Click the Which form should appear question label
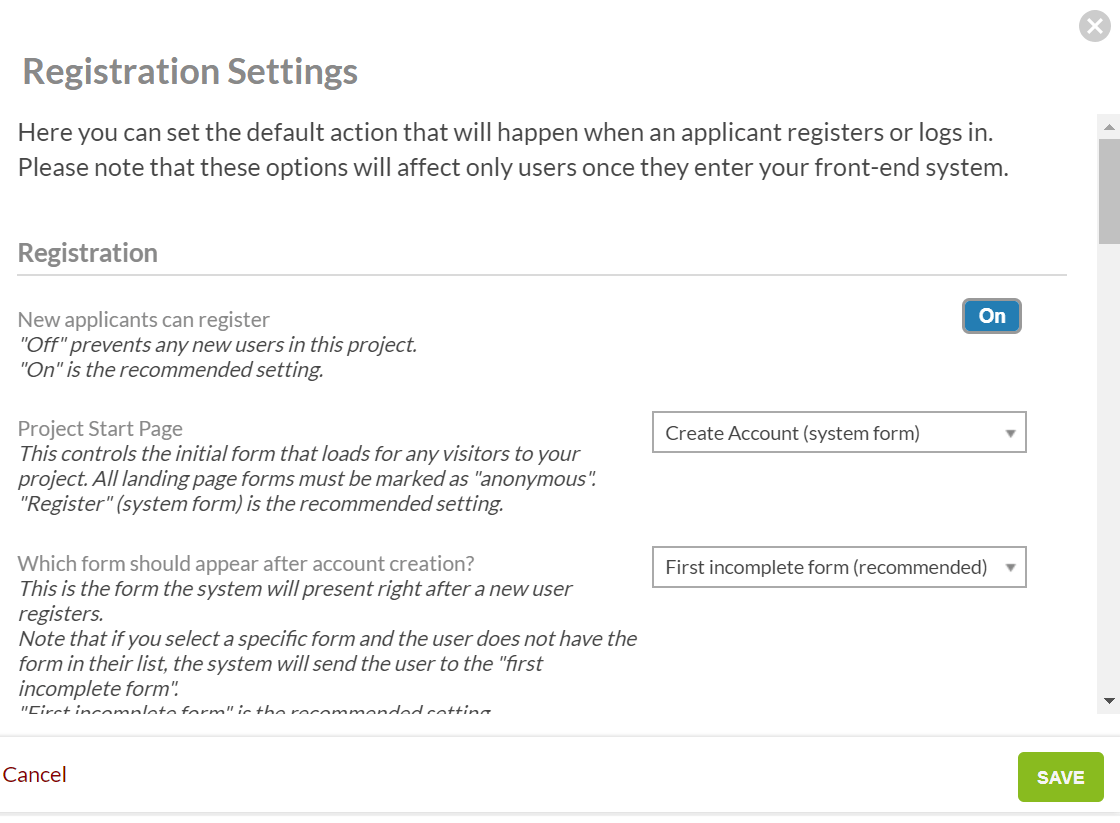This screenshot has width=1120, height=823. (246, 563)
